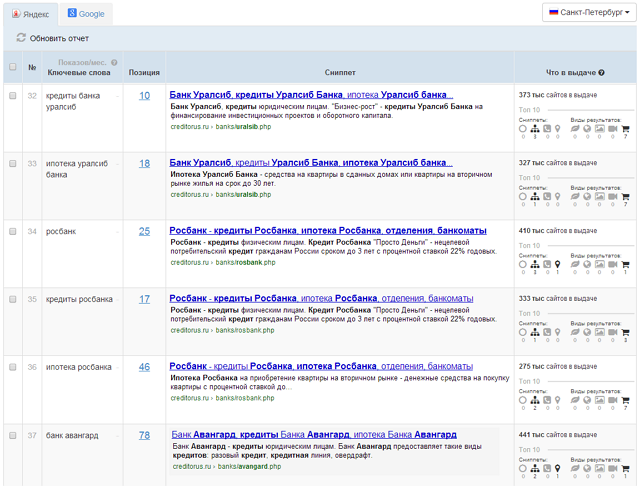
Task: Click the sitelinks hierarchy icon in row 33
Action: point(535,196)
